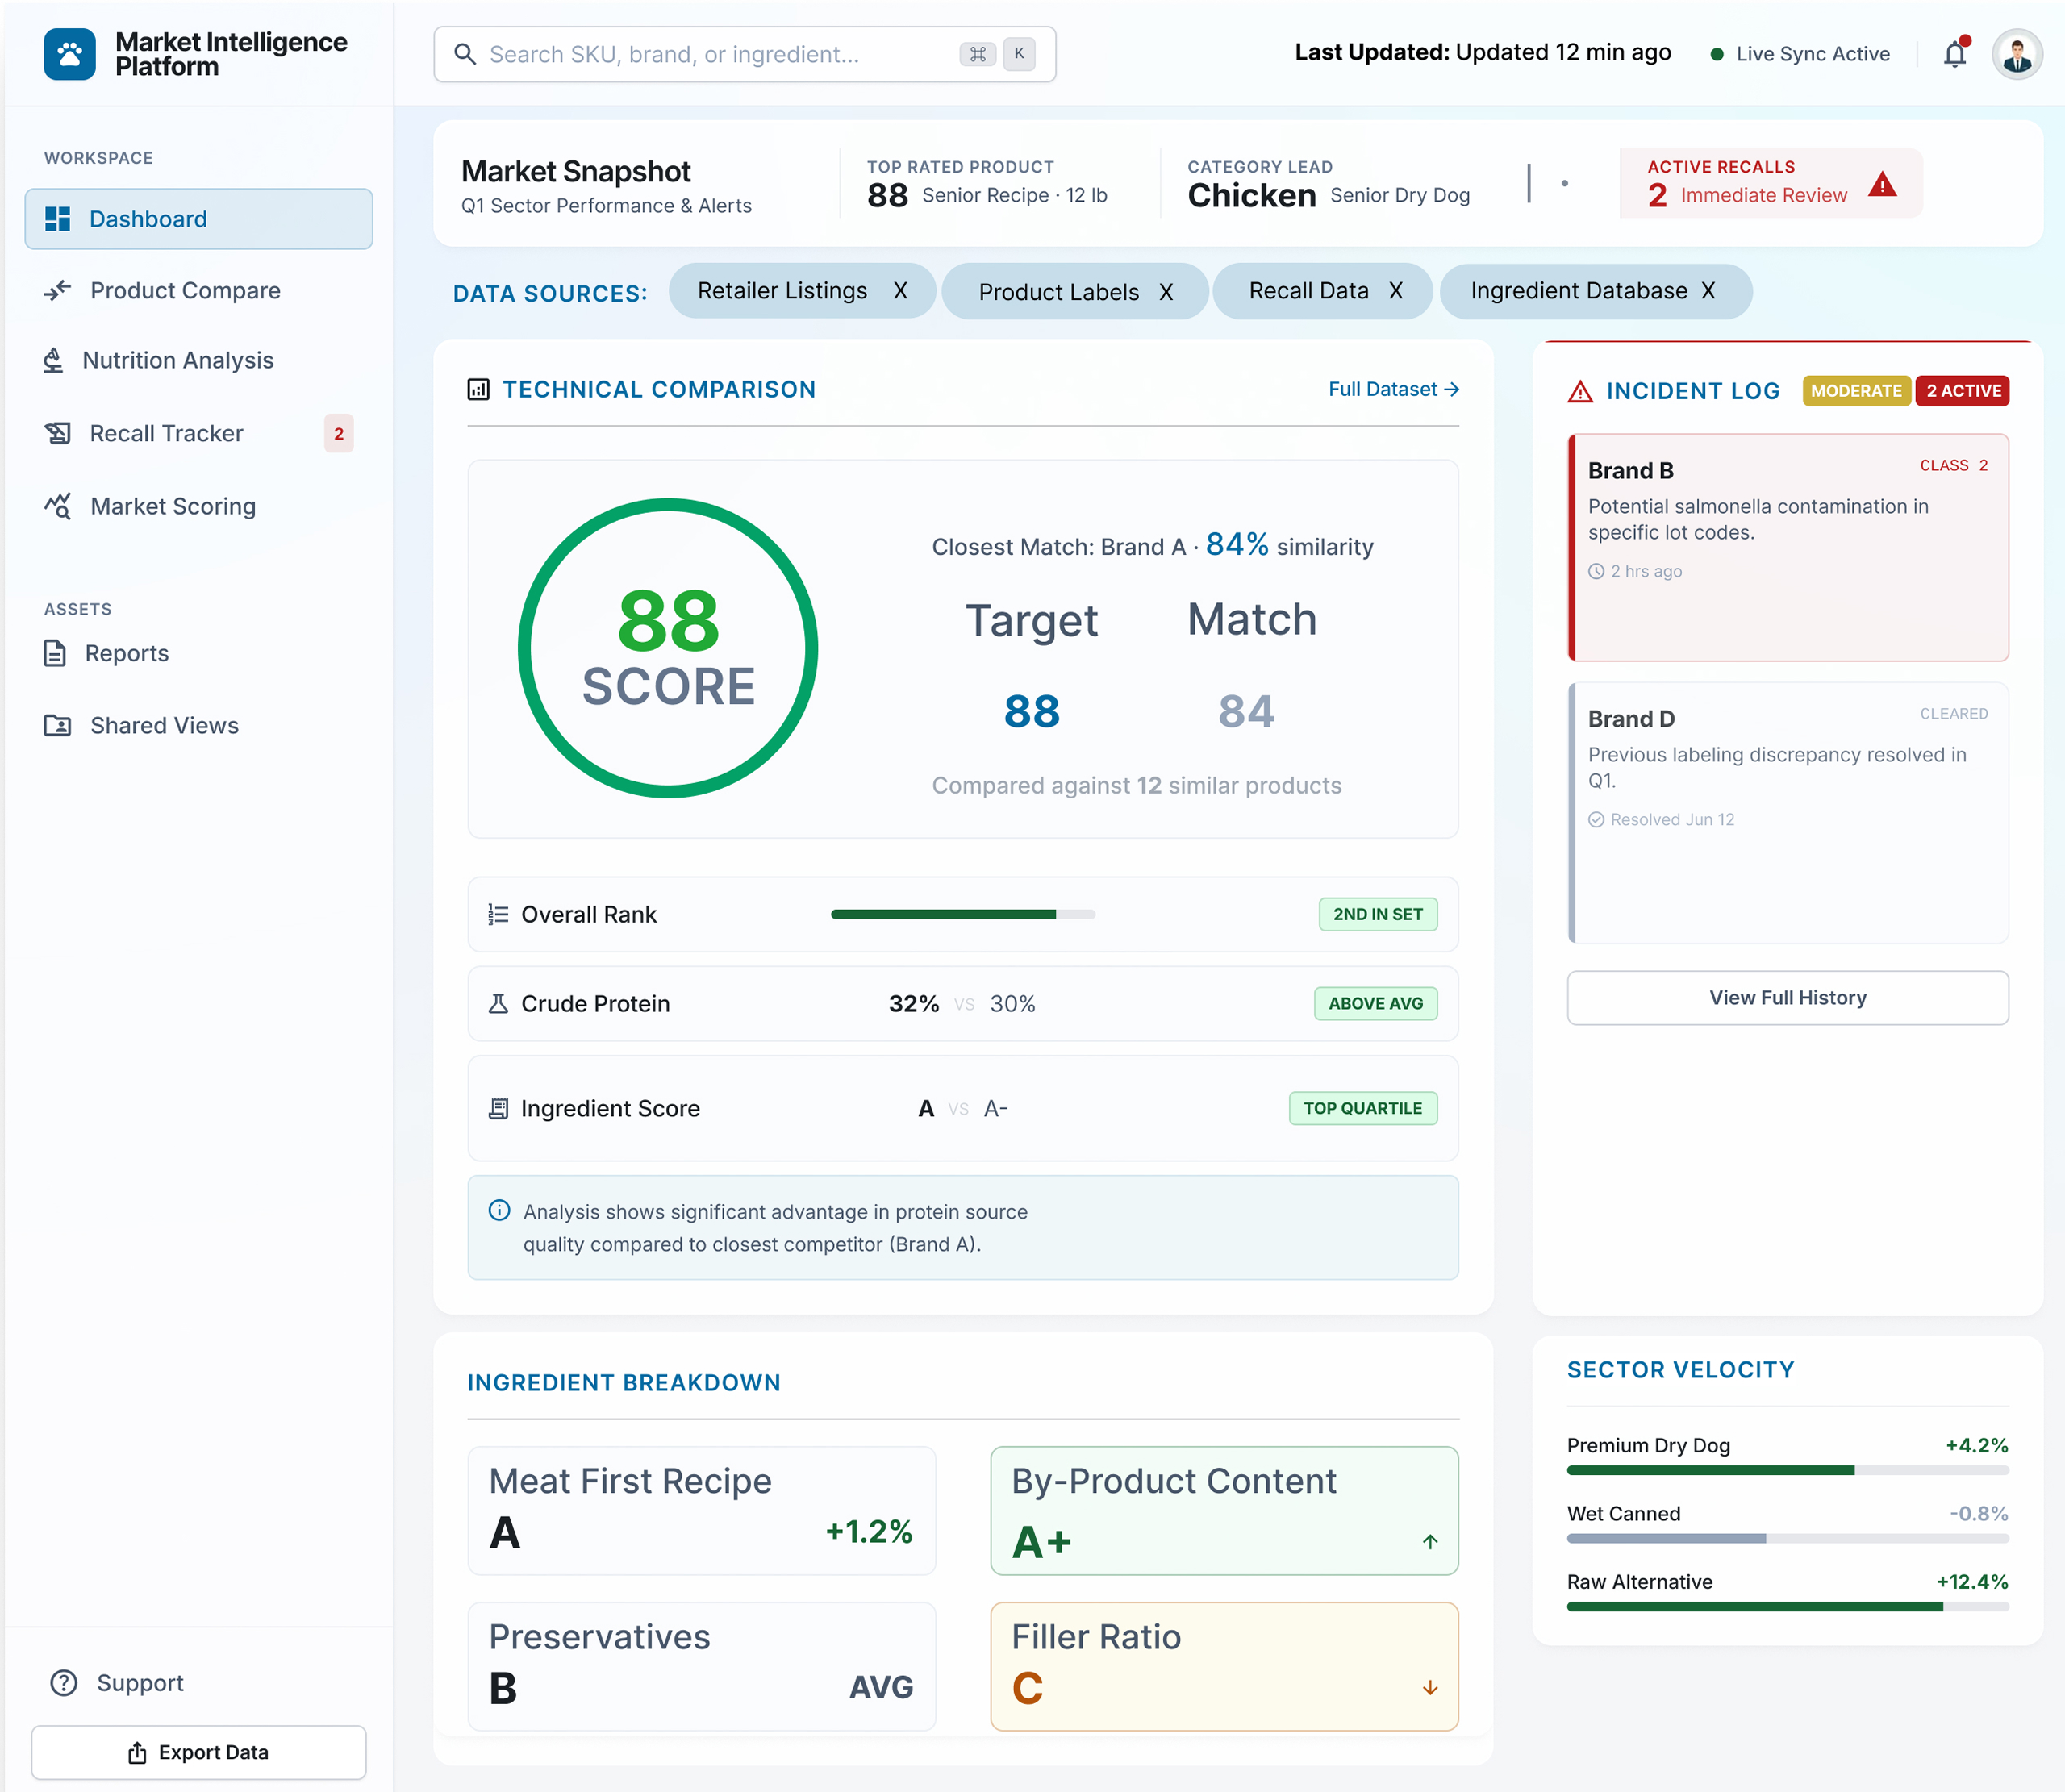Click the Wet Canned velocity bar
Viewport: 2065px width, 1792px height.
coord(1788,1538)
